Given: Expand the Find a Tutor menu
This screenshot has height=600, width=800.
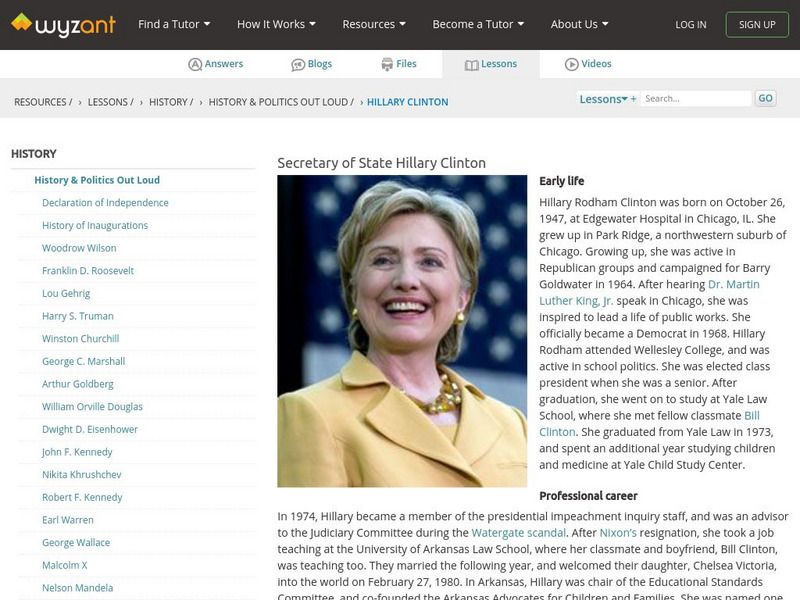Looking at the screenshot, I should point(174,24).
